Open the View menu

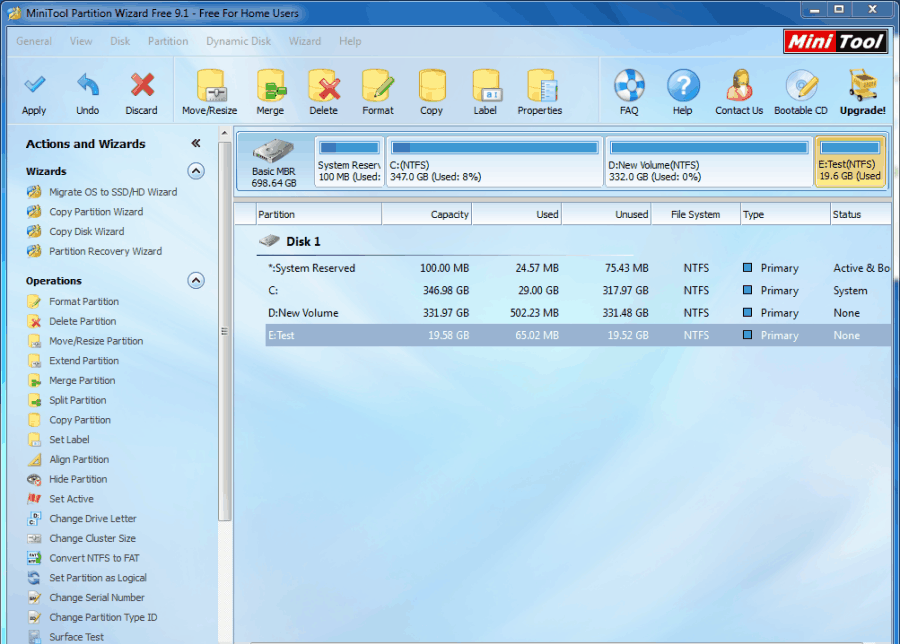(x=81, y=41)
